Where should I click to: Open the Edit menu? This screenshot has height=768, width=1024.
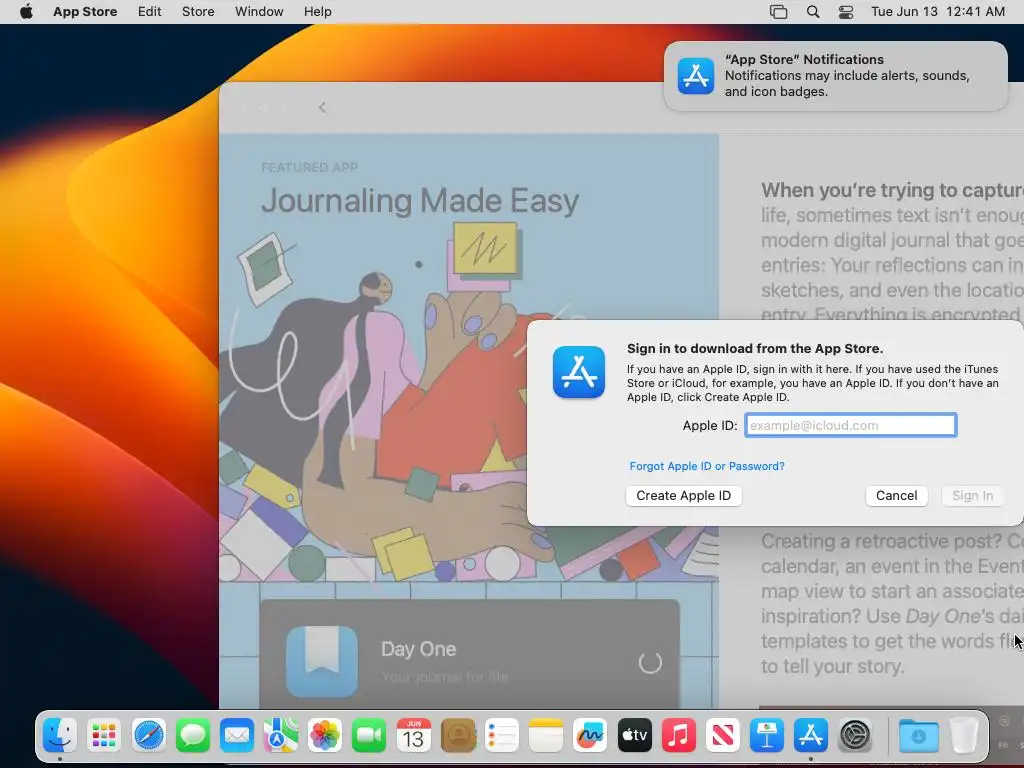pos(150,12)
